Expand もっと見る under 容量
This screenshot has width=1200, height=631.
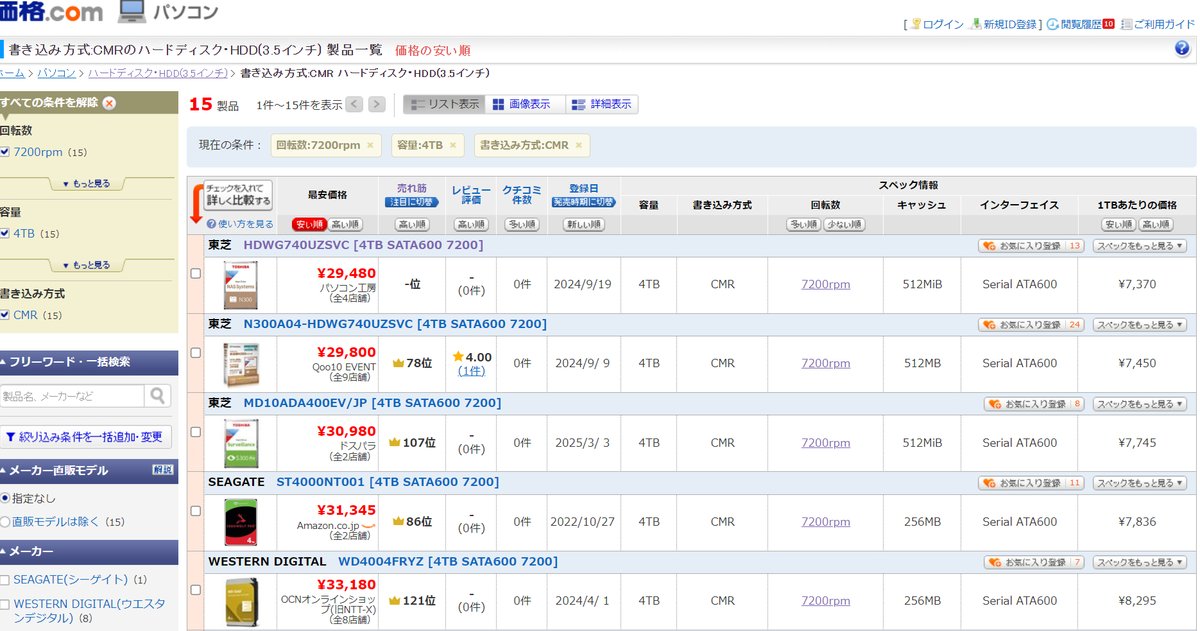tap(86, 265)
